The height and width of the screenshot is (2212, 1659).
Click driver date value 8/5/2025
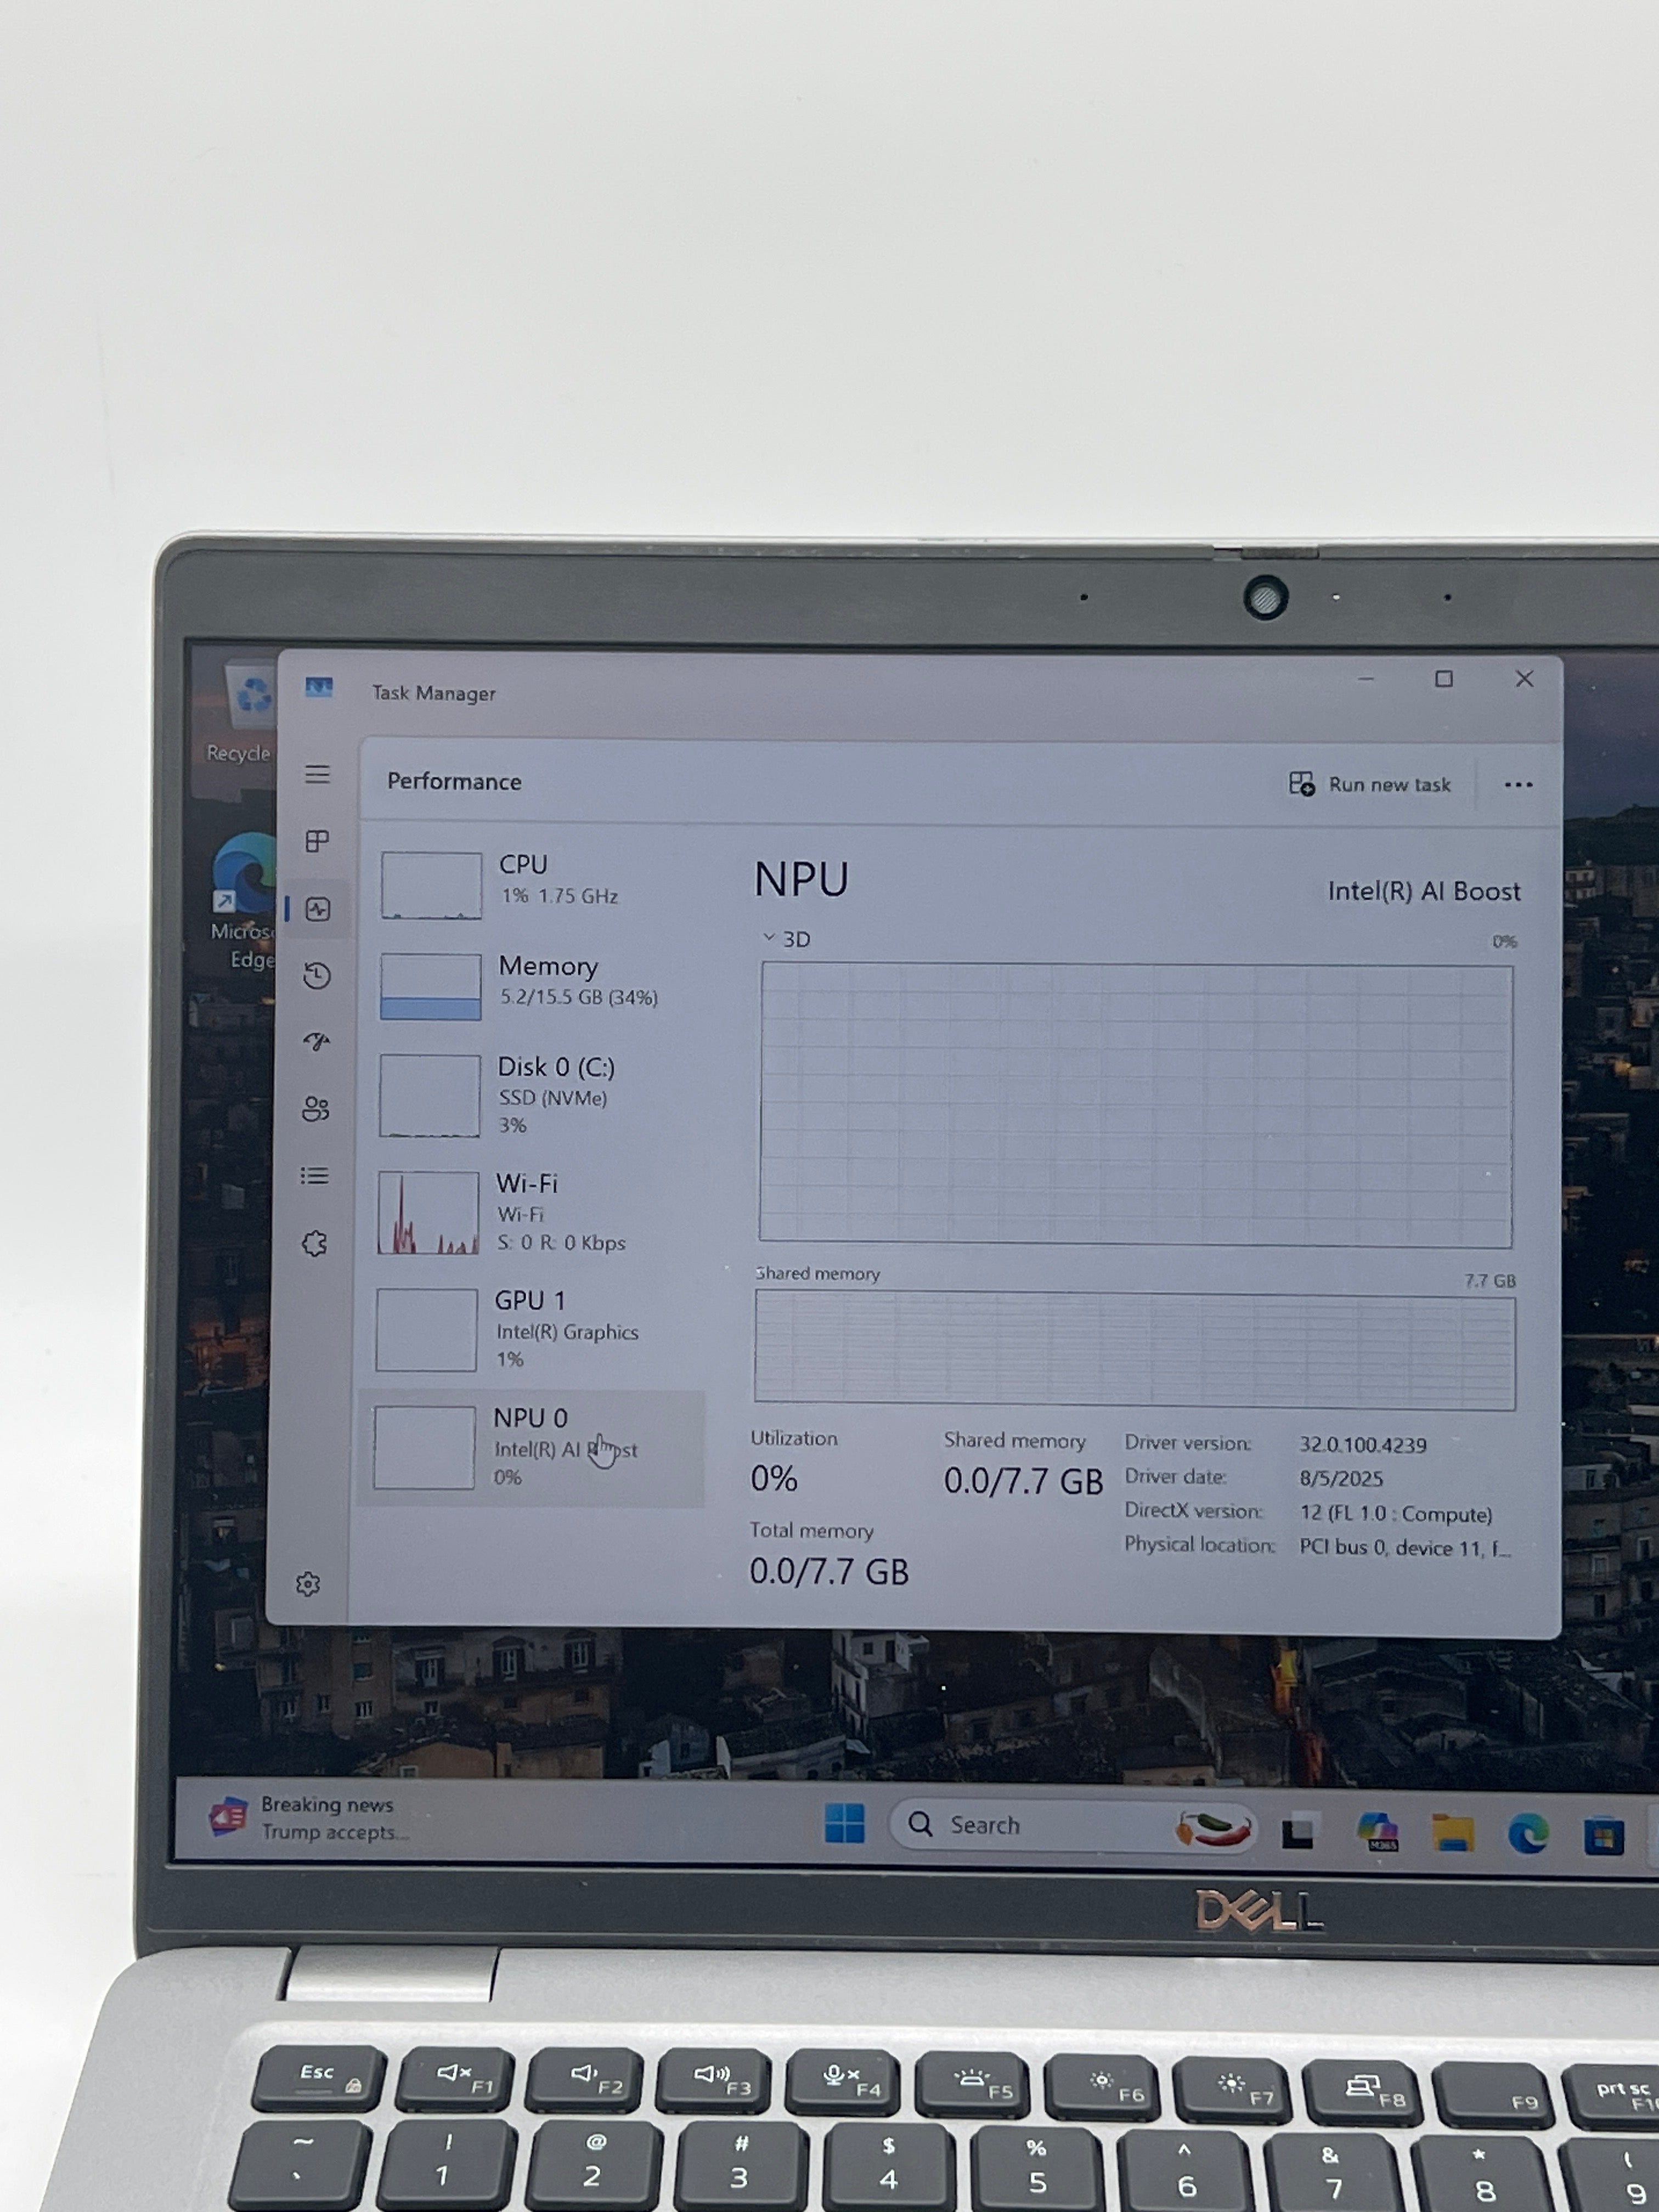pyautogui.click(x=1341, y=1478)
